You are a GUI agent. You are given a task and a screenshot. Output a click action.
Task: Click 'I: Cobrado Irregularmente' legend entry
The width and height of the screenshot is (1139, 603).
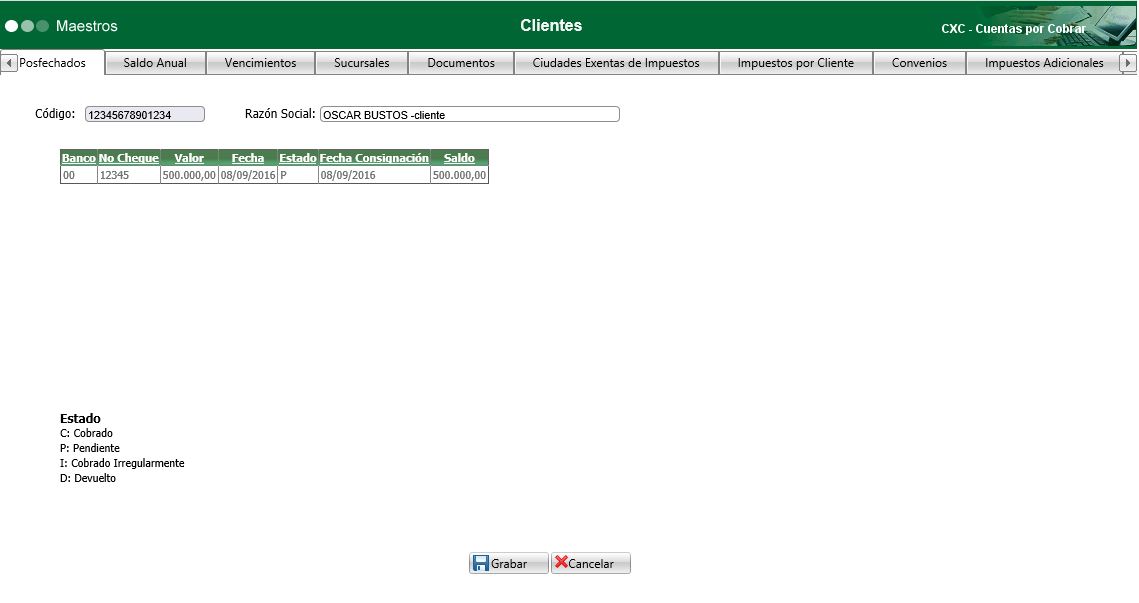coord(122,464)
